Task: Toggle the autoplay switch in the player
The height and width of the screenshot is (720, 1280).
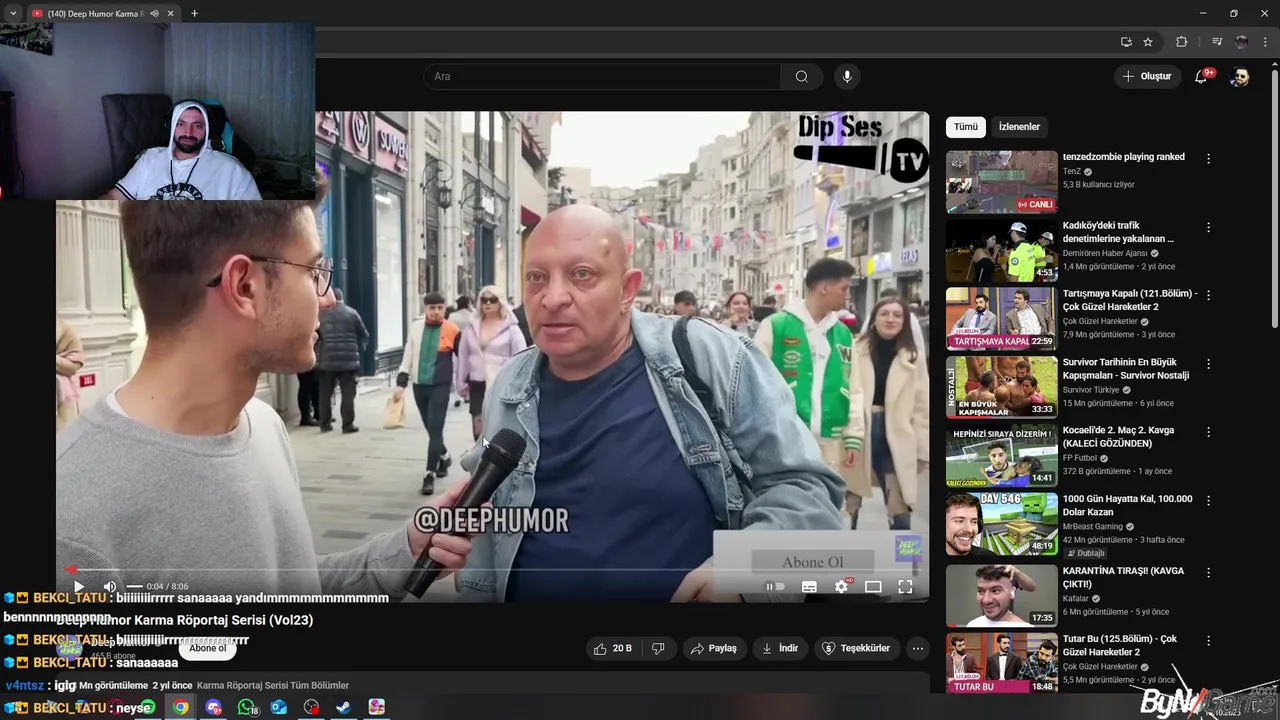Action: pyautogui.click(x=775, y=587)
